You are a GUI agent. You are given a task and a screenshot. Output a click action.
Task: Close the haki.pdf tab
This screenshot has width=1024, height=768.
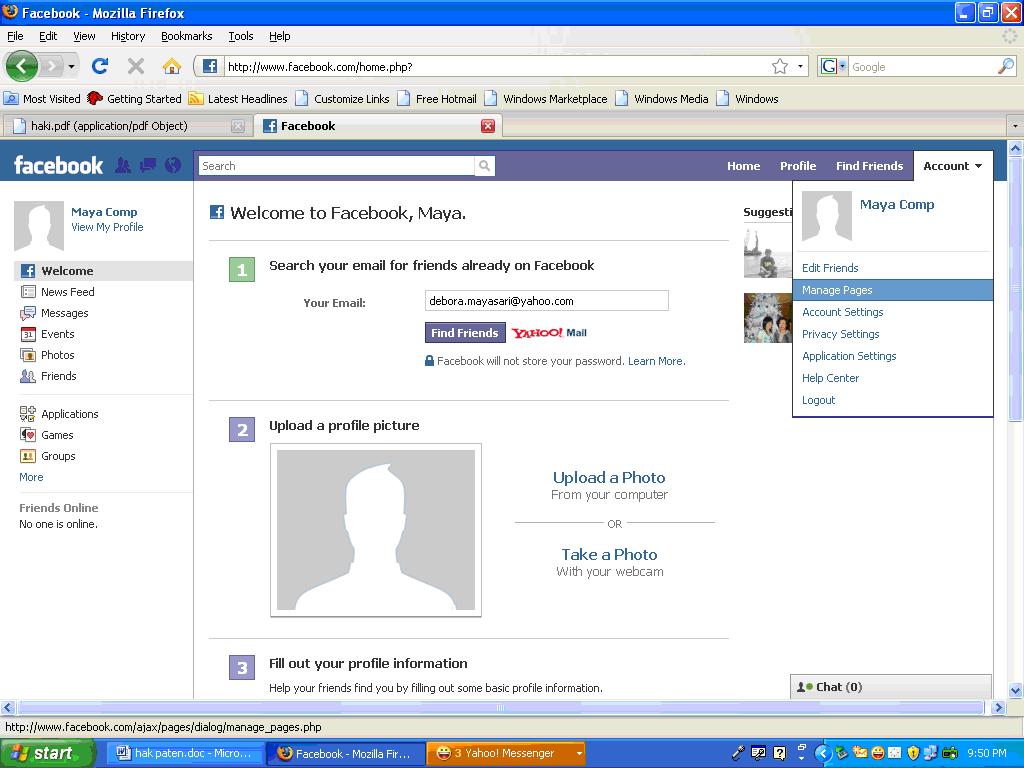238,126
